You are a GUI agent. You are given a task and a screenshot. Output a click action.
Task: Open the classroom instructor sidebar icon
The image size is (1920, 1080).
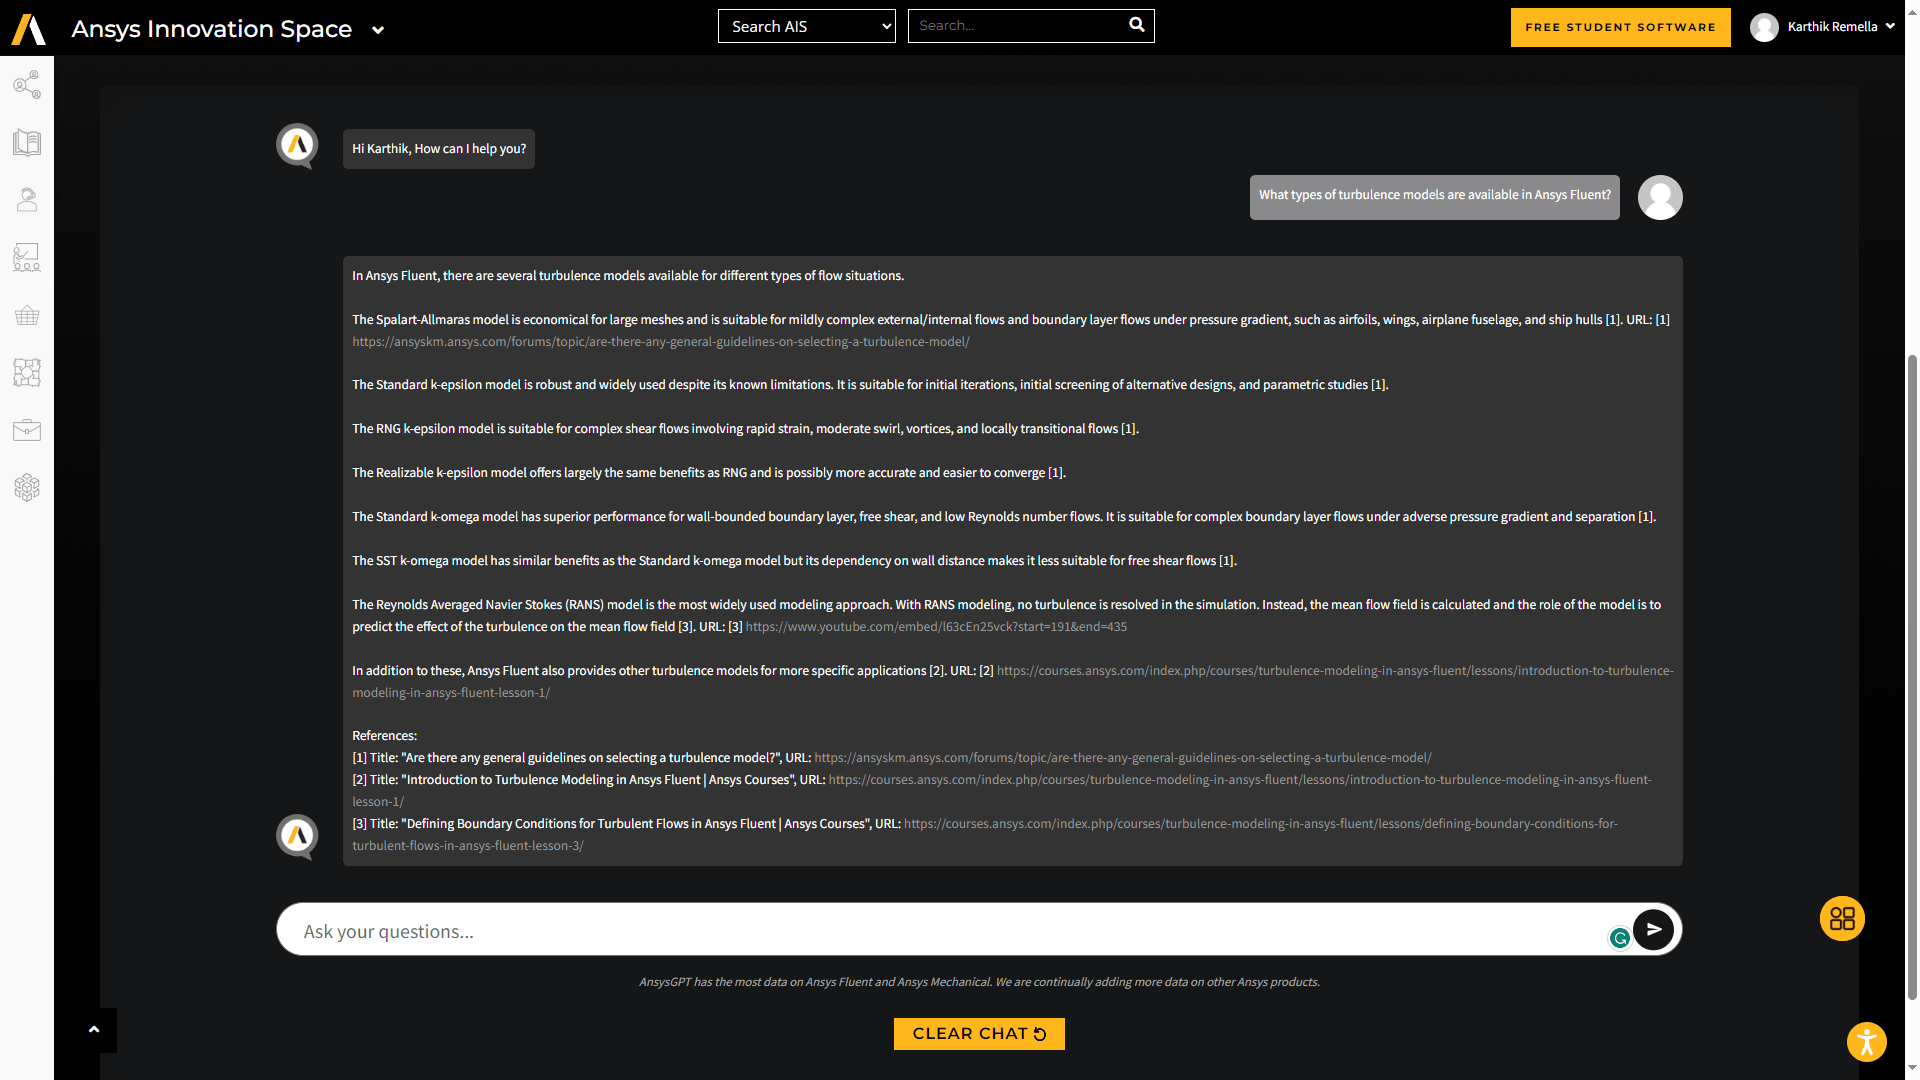tap(27, 258)
